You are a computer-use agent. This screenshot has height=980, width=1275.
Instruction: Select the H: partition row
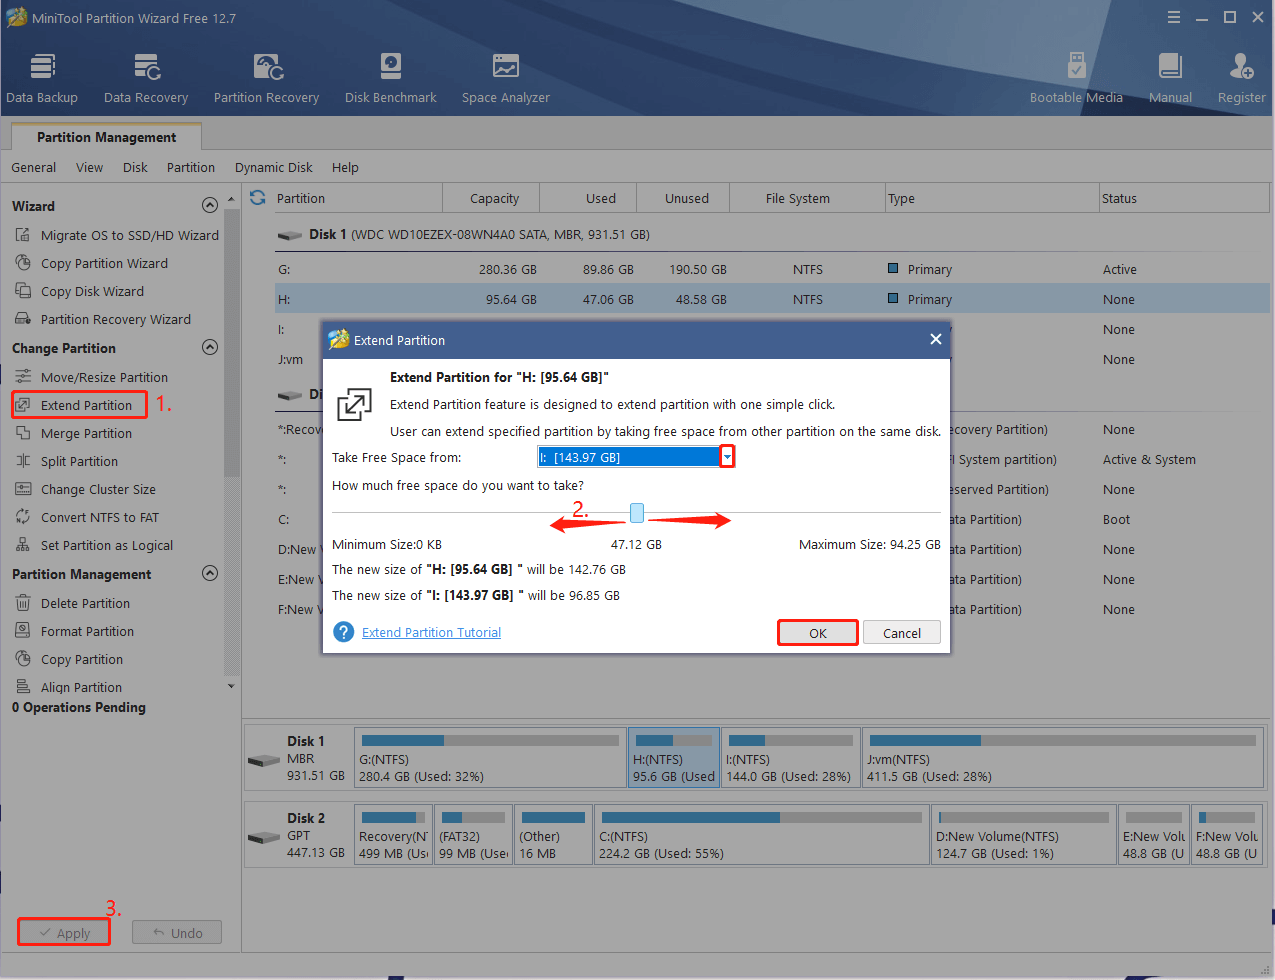pyautogui.click(x=771, y=299)
